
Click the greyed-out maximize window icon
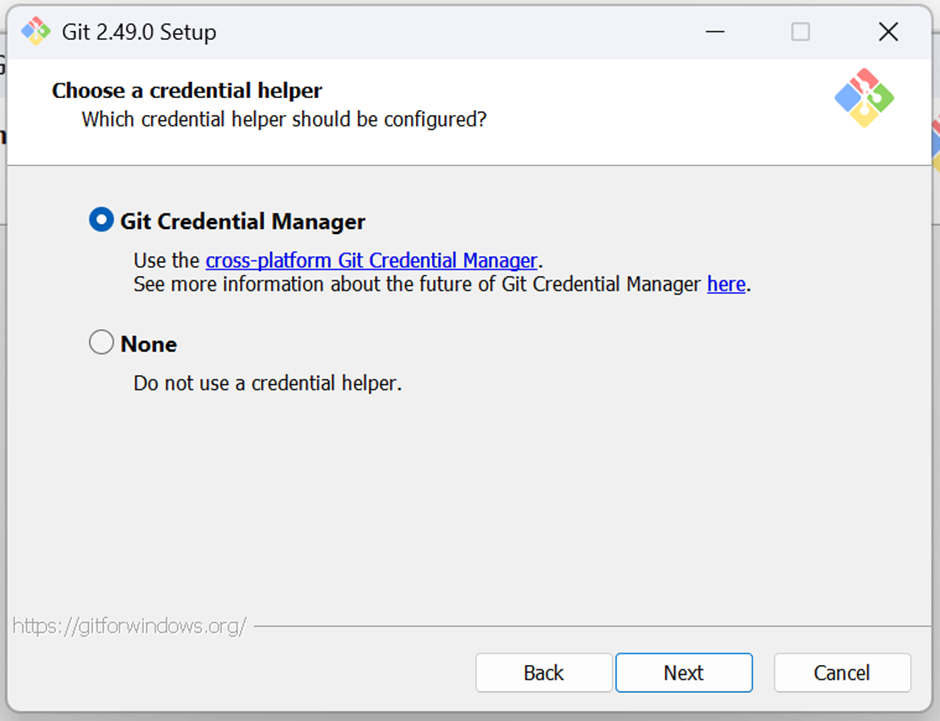pos(800,32)
